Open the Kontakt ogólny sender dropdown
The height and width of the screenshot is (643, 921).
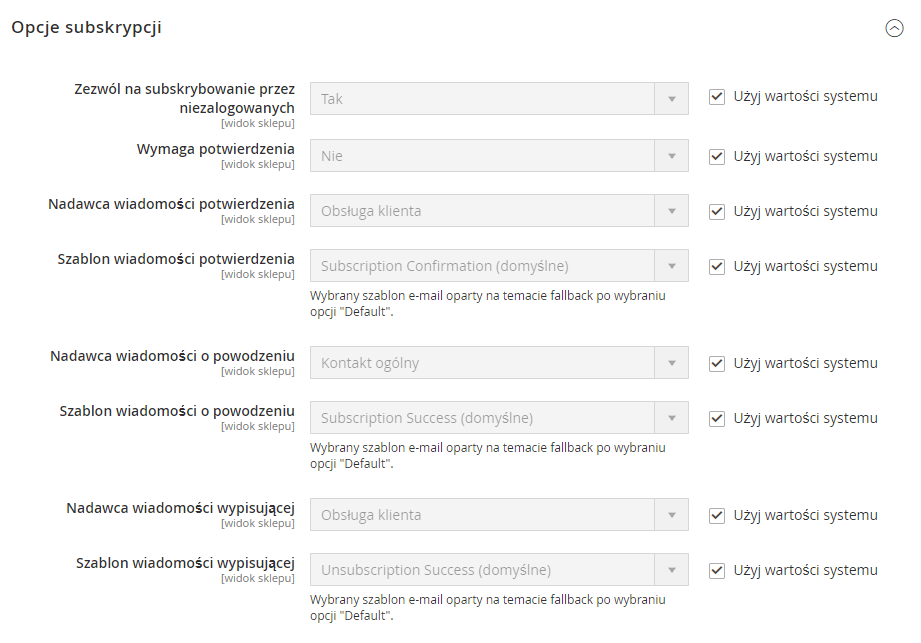tap(499, 363)
